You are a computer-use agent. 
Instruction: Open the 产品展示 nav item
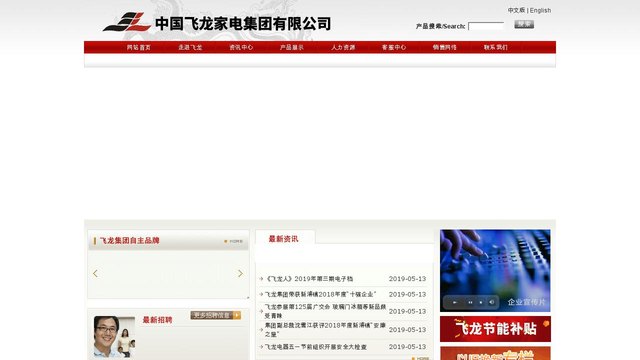(292, 47)
